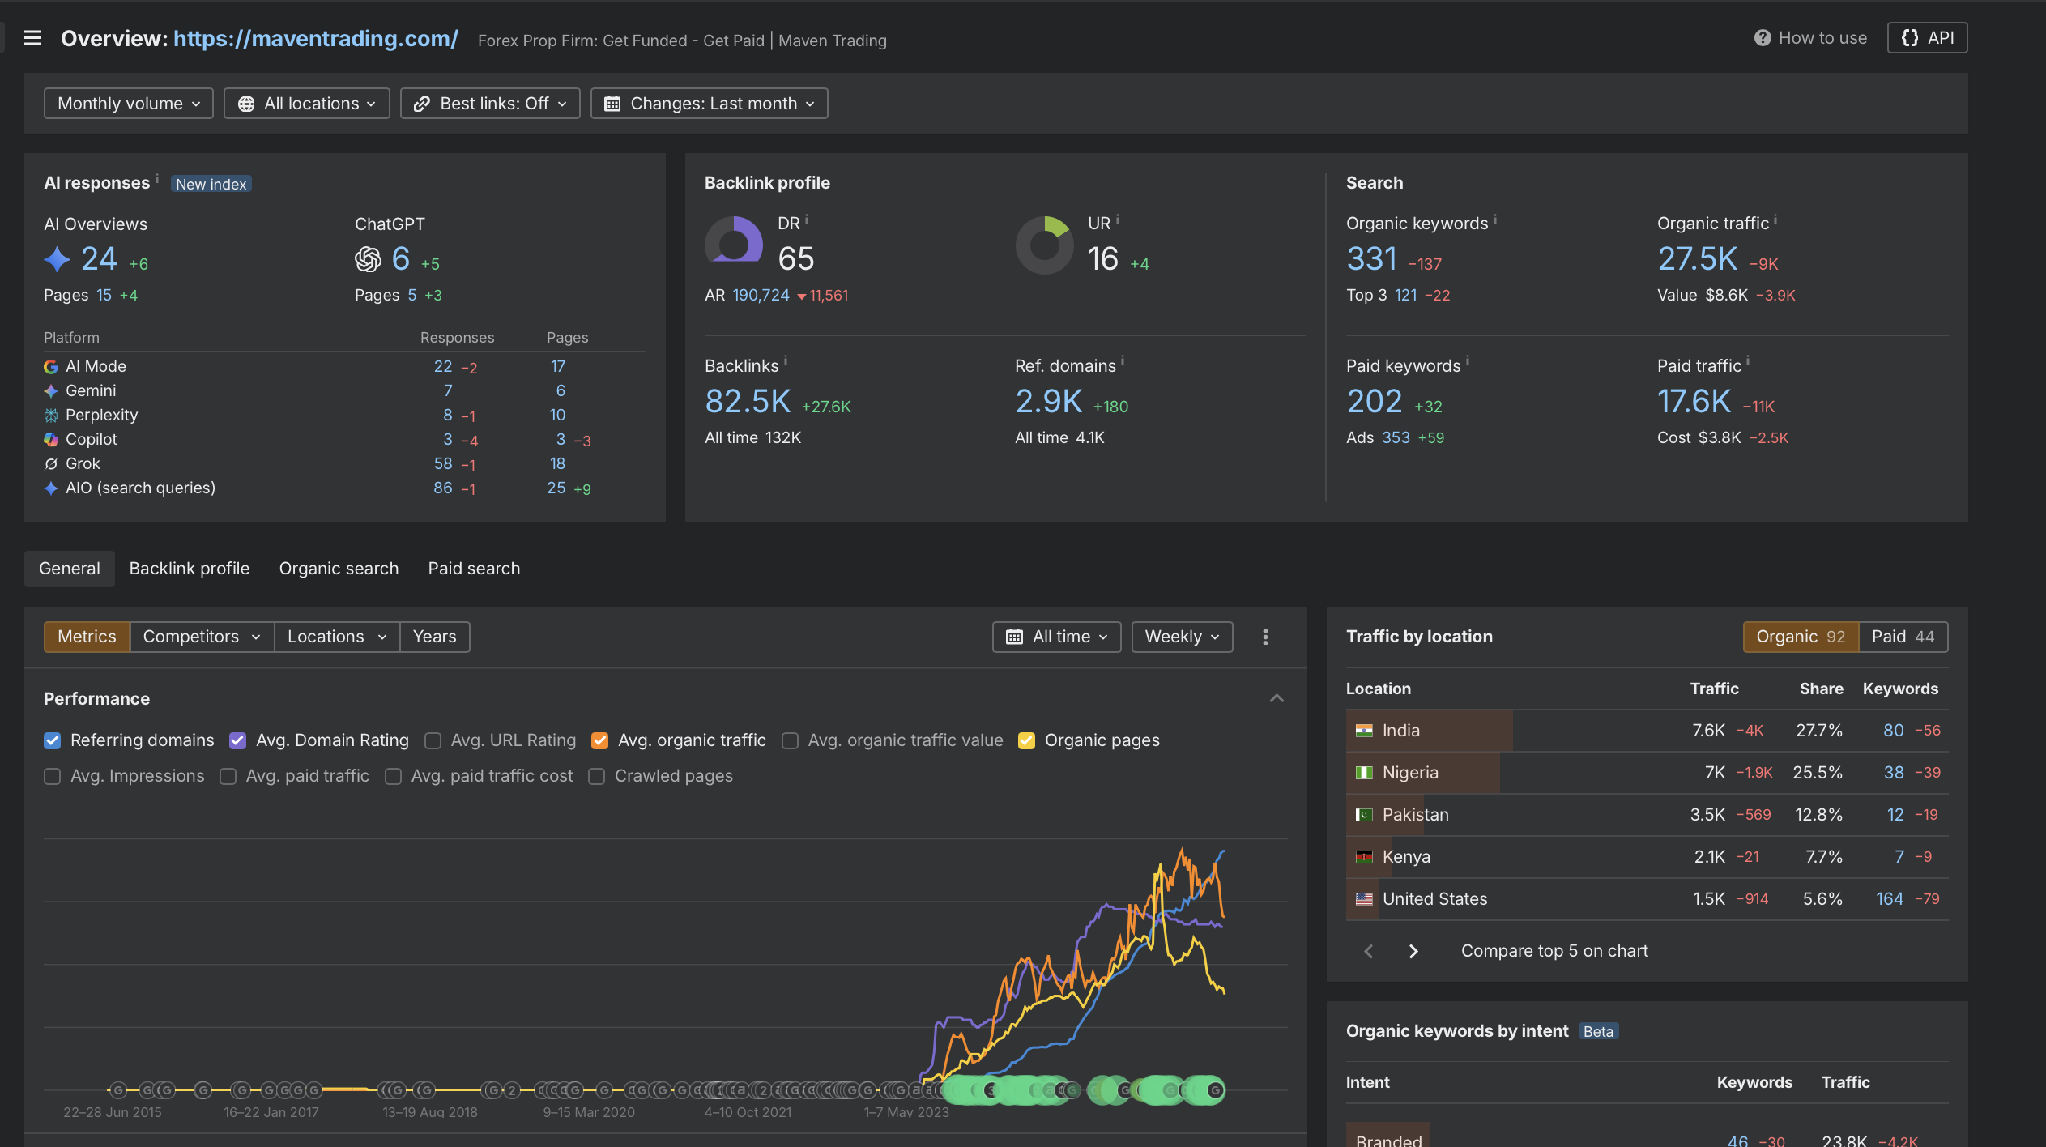Viewport: 2046px width, 1147px height.
Task: Go to previous traffic locations page
Action: [1369, 951]
